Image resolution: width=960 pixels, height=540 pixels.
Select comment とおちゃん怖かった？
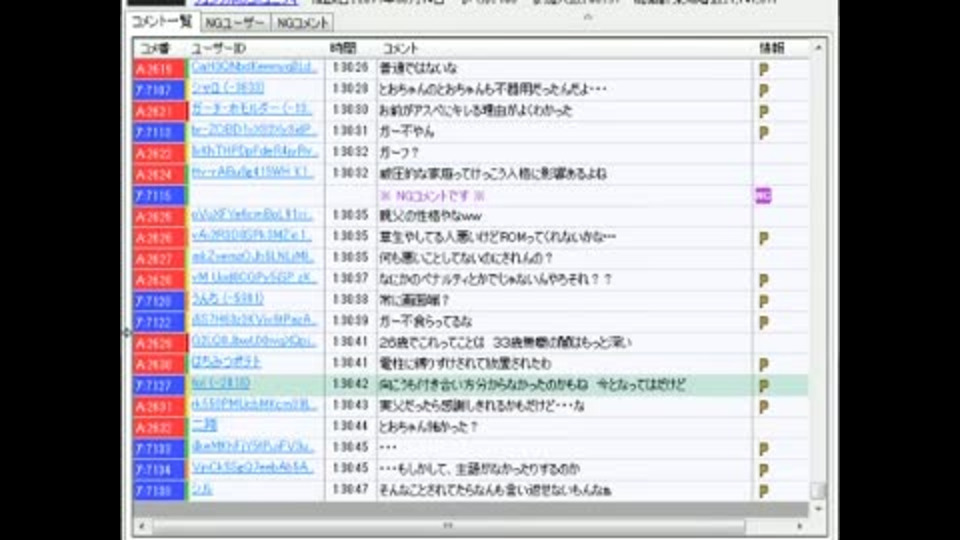coord(429,427)
